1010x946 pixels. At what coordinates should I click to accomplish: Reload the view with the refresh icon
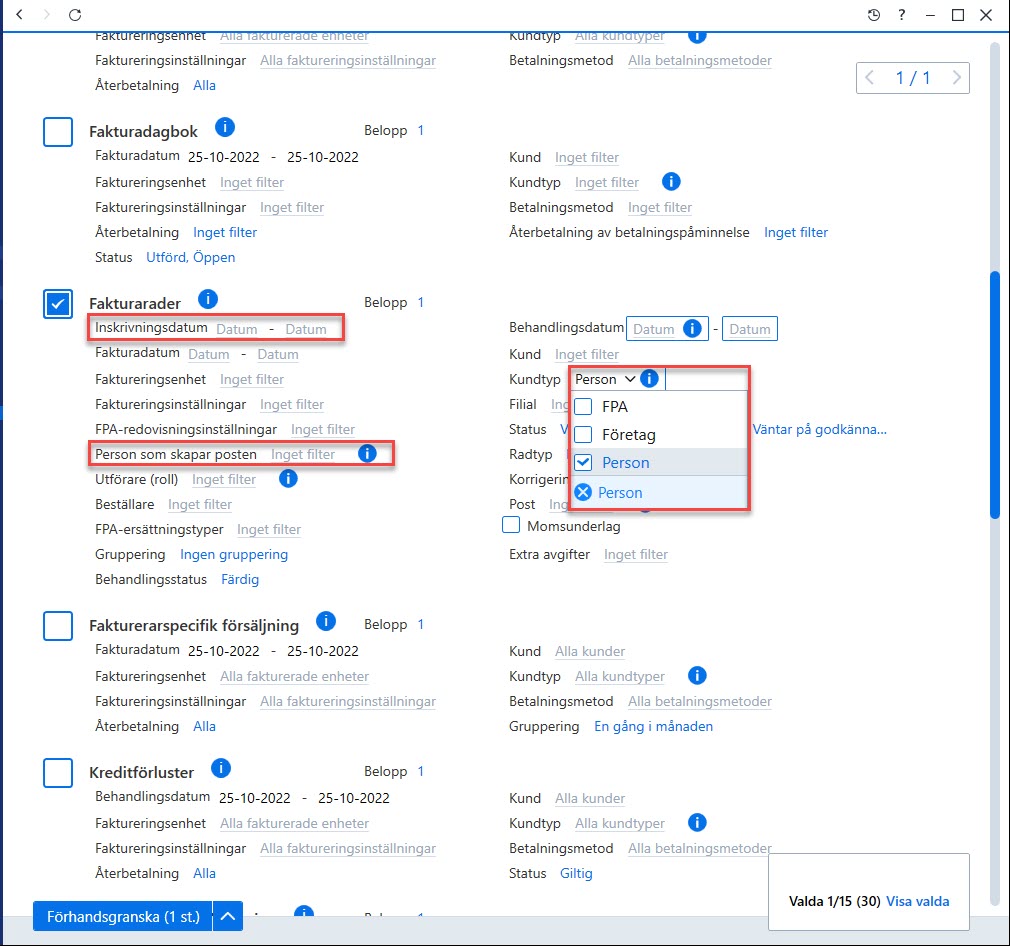75,14
